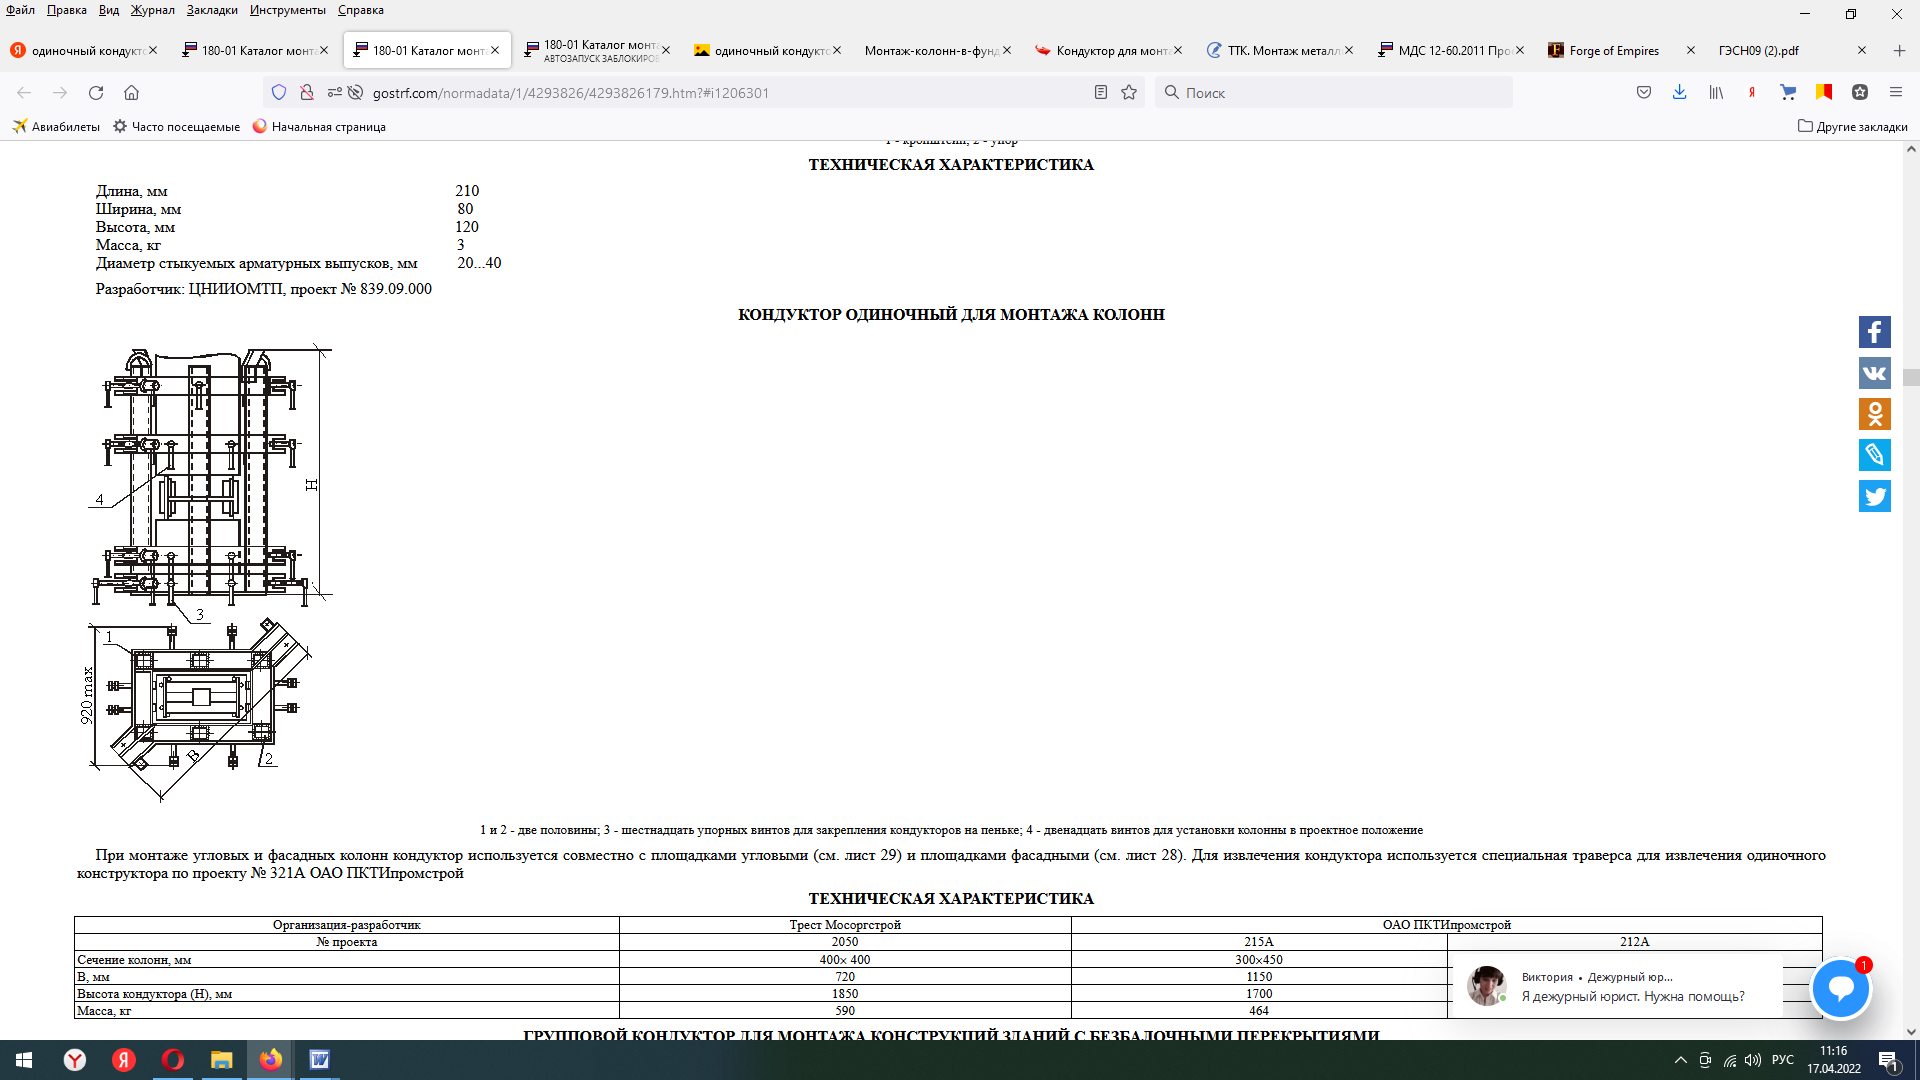
Task: Select table cell value 300×450
Action: pyautogui.click(x=1258, y=960)
